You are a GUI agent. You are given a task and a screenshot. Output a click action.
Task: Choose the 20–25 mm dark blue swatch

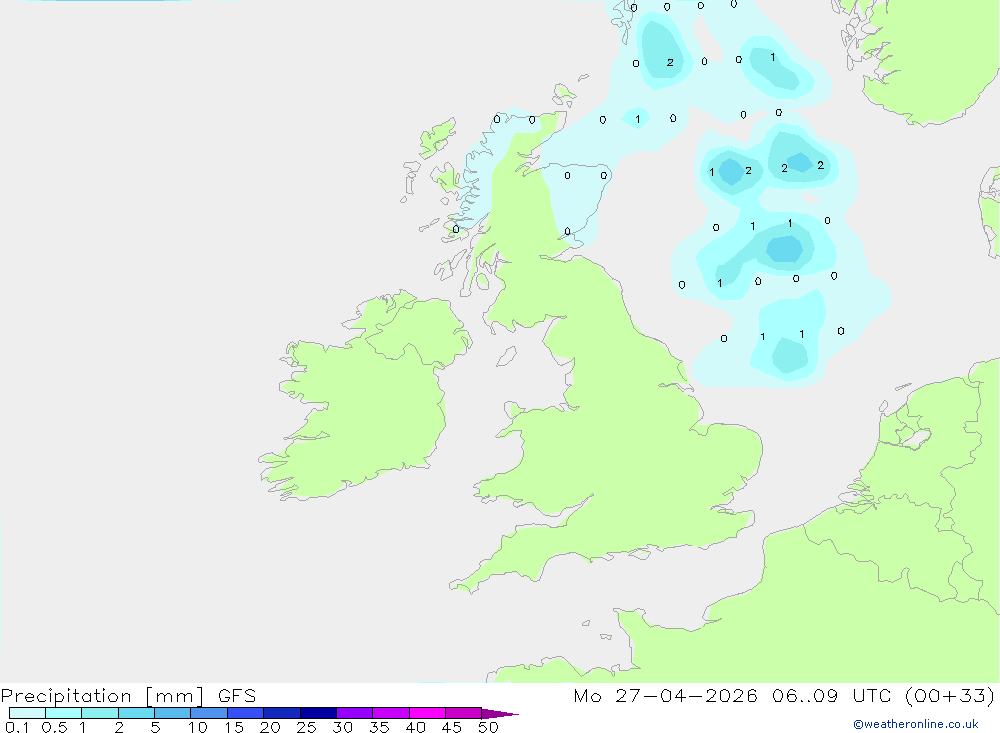(x=282, y=713)
